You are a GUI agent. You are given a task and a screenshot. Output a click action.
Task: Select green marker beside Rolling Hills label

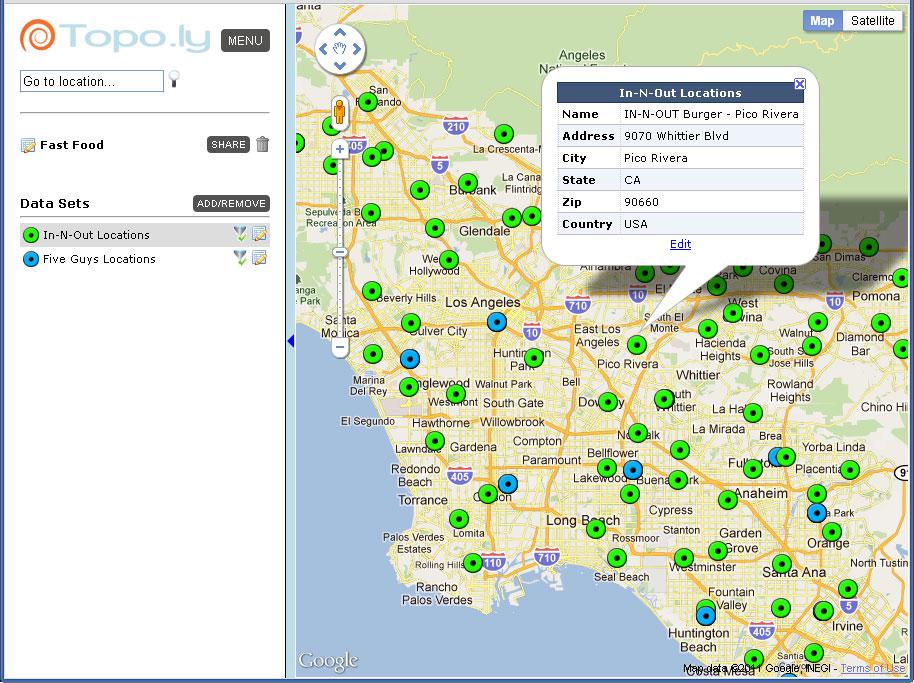pyautogui.click(x=473, y=562)
